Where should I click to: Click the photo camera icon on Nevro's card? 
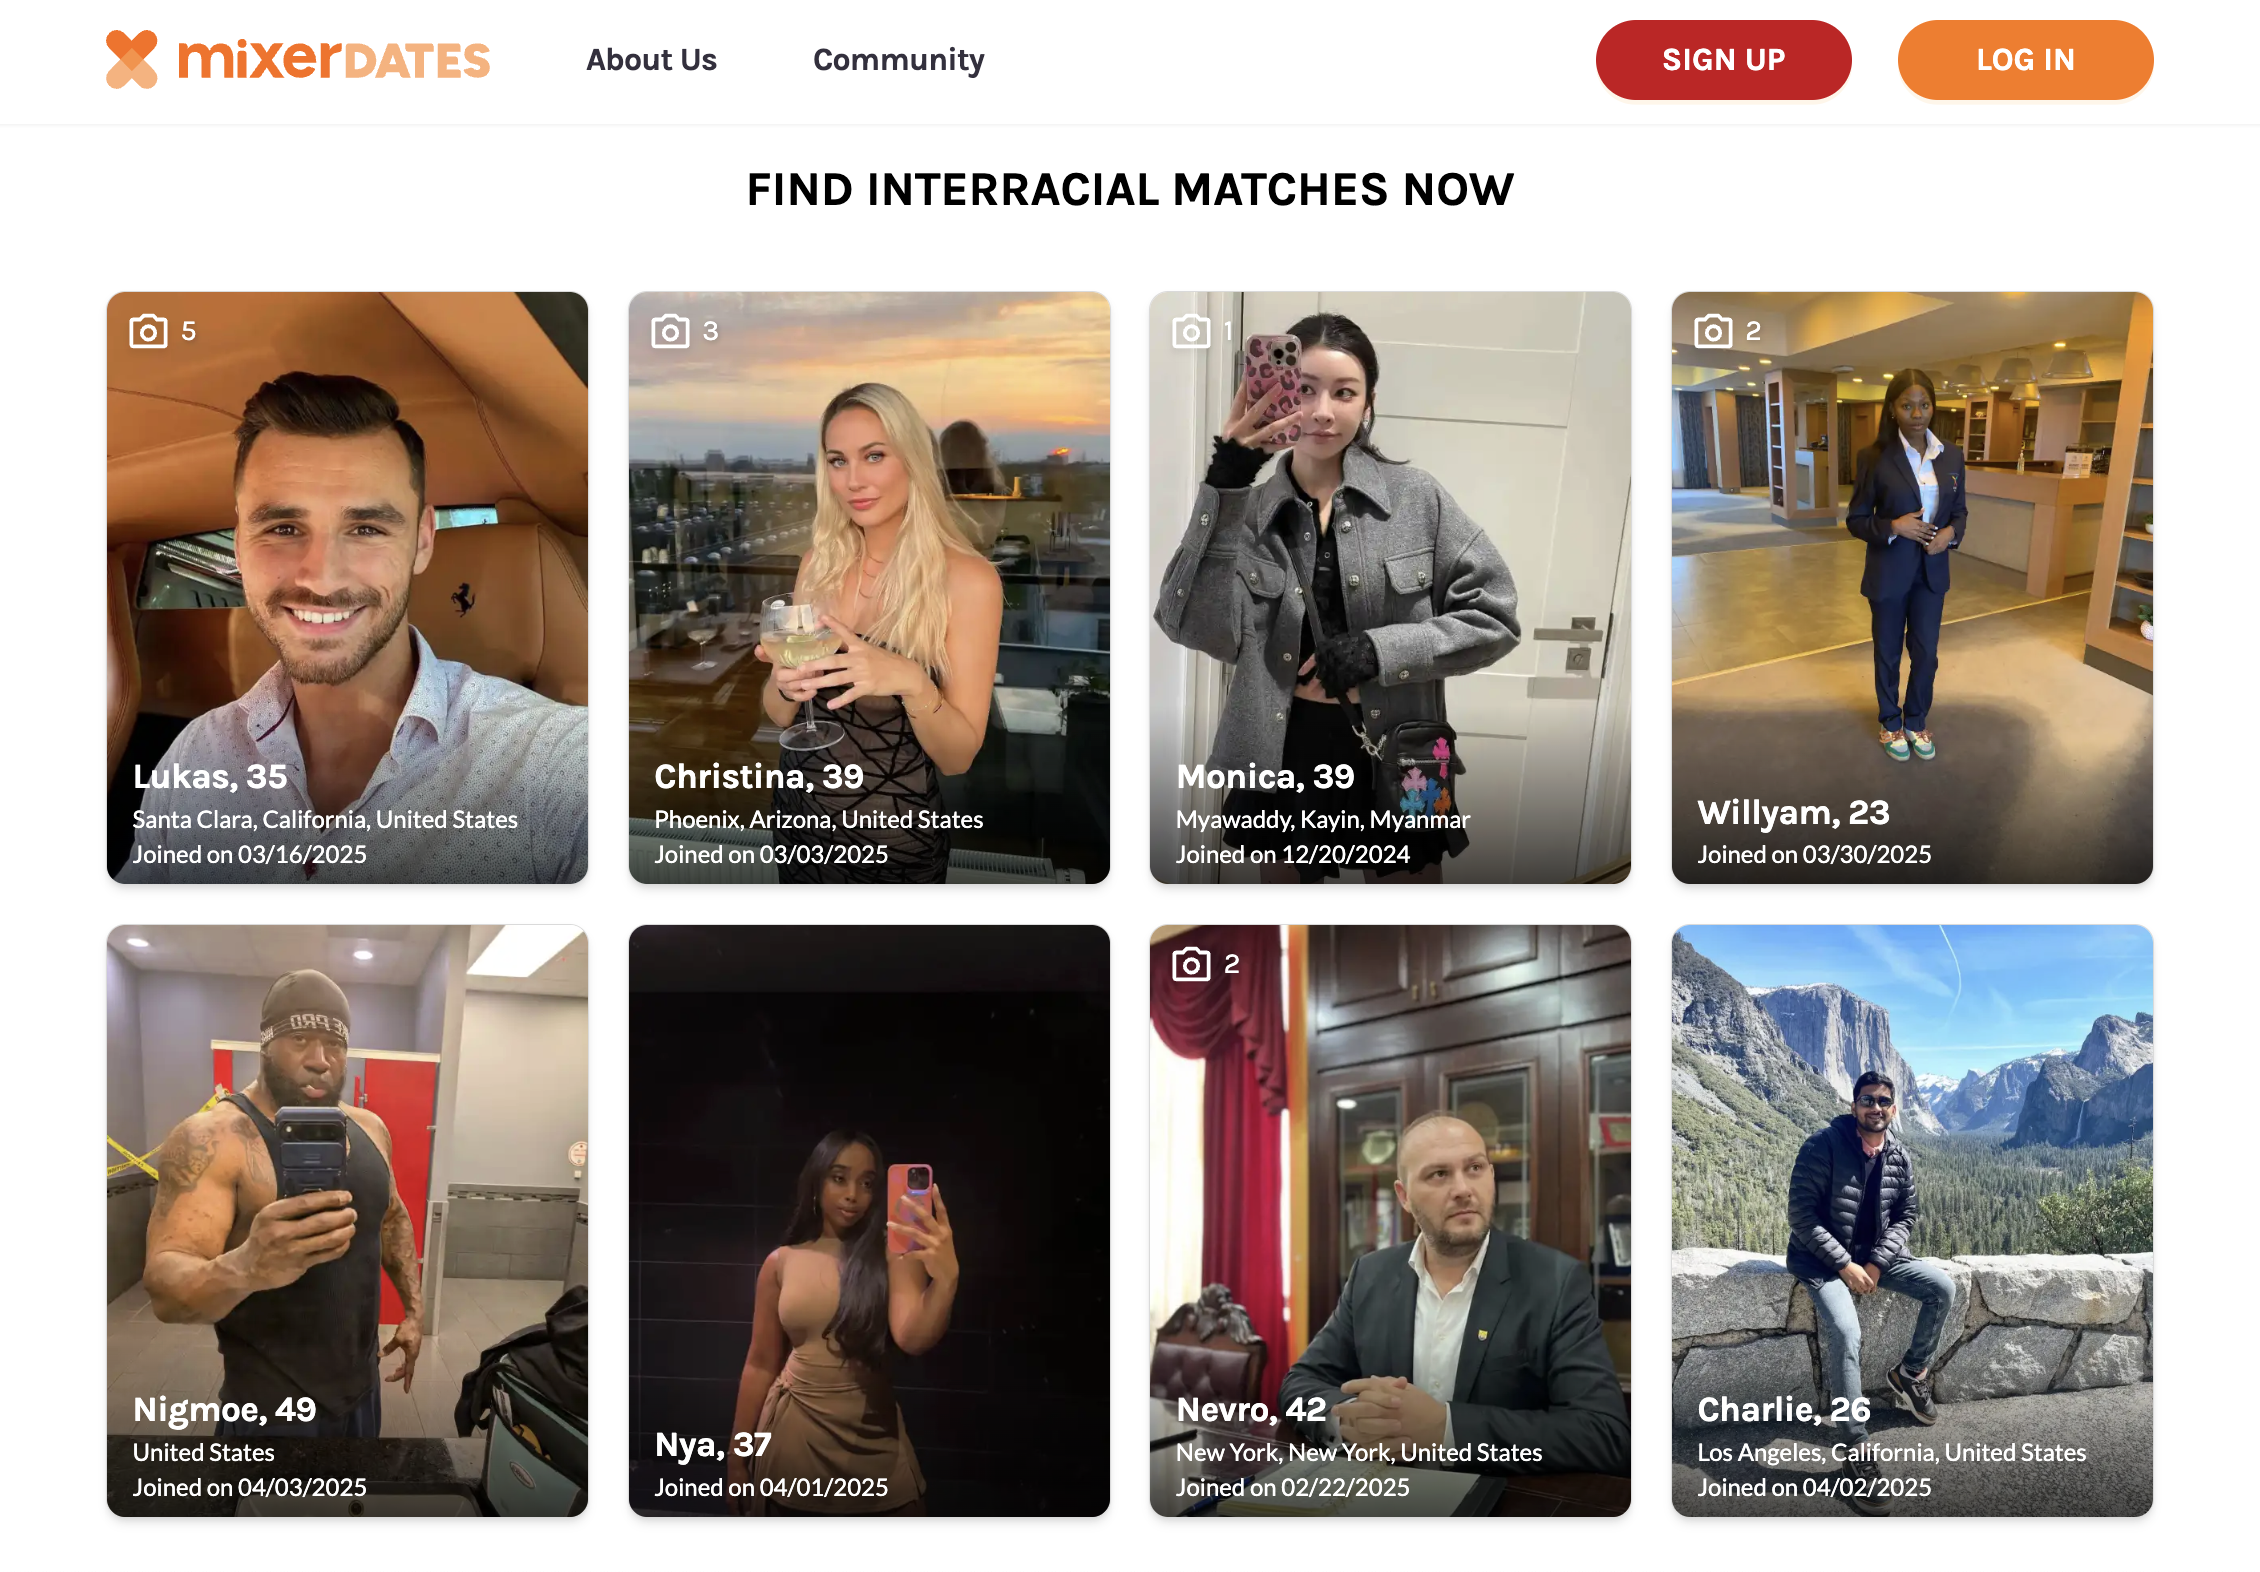[1191, 964]
